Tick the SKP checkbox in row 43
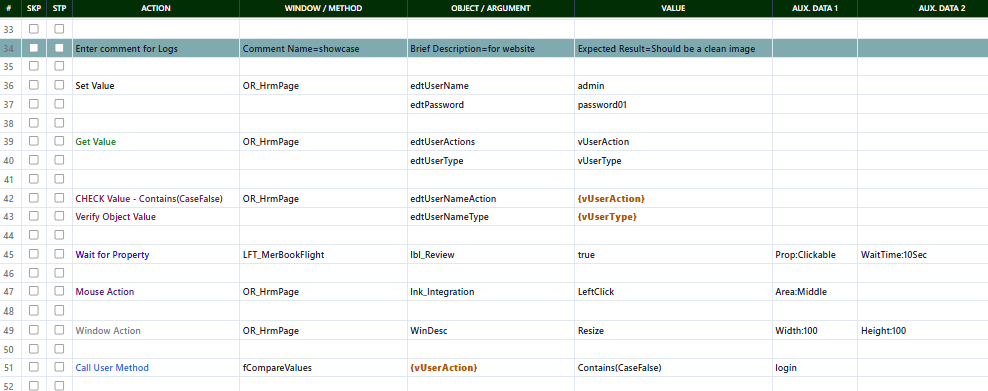The height and width of the screenshot is (391, 988). [34, 217]
